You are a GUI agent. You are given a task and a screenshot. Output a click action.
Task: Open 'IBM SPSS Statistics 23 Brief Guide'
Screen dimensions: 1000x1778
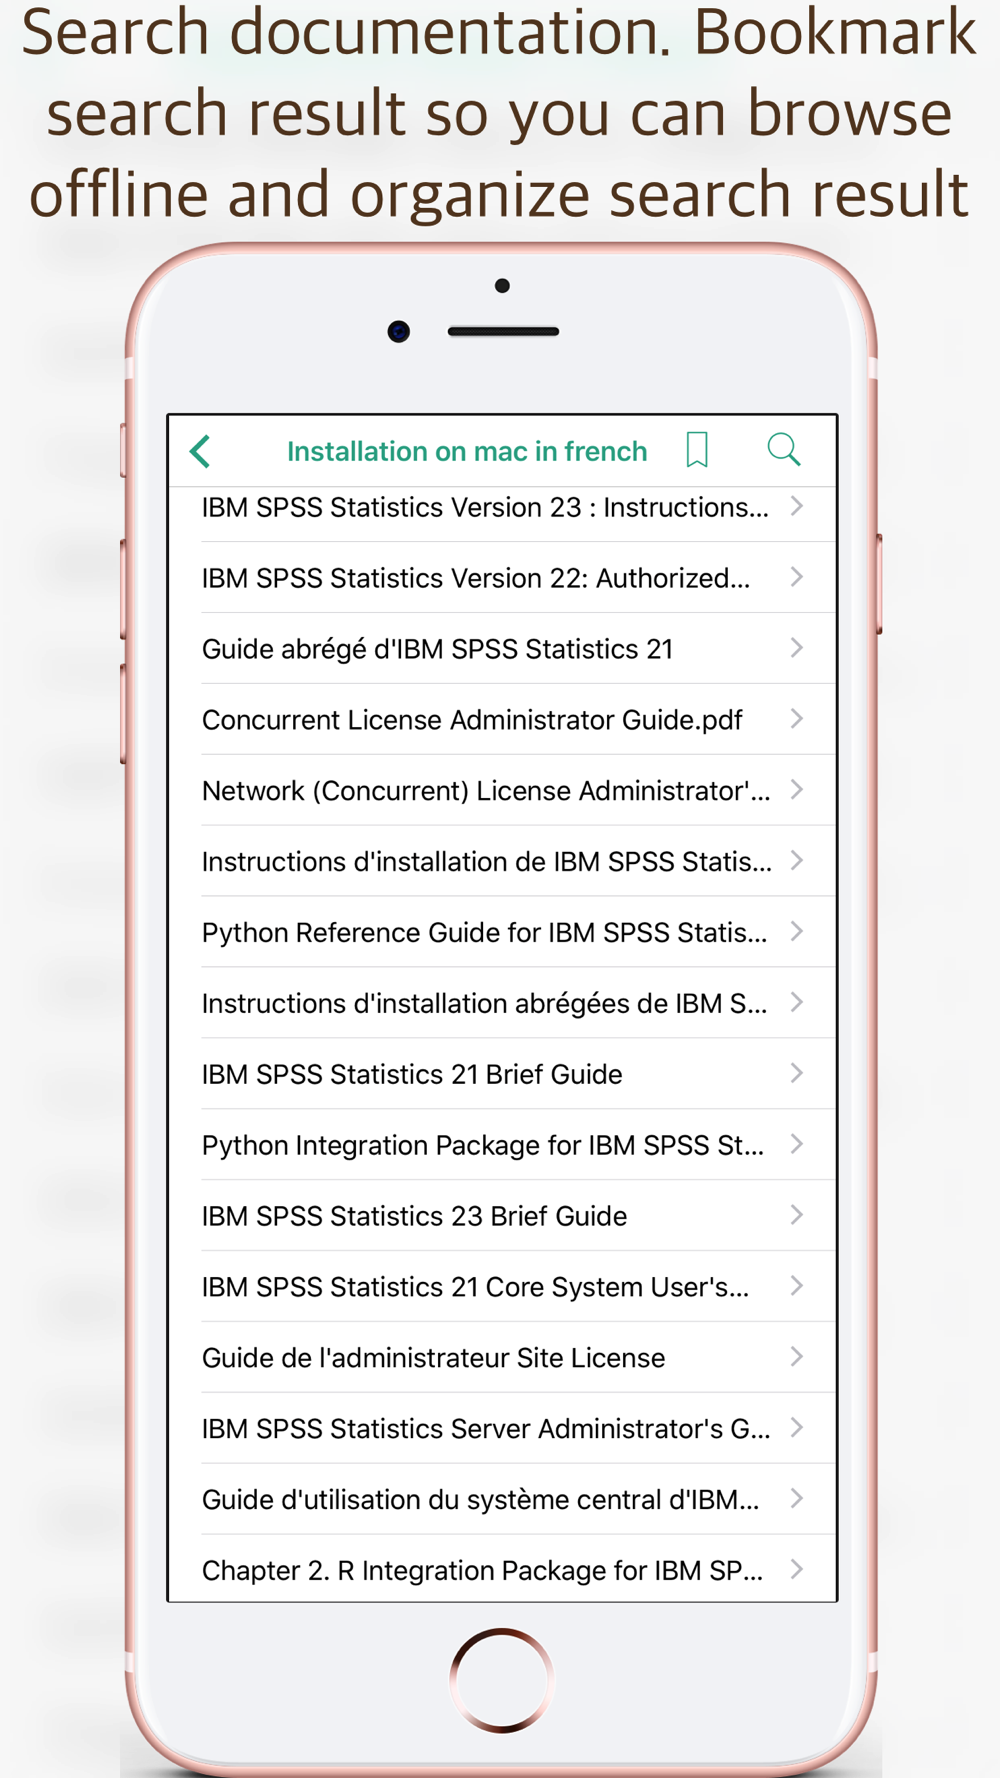click(503, 1217)
